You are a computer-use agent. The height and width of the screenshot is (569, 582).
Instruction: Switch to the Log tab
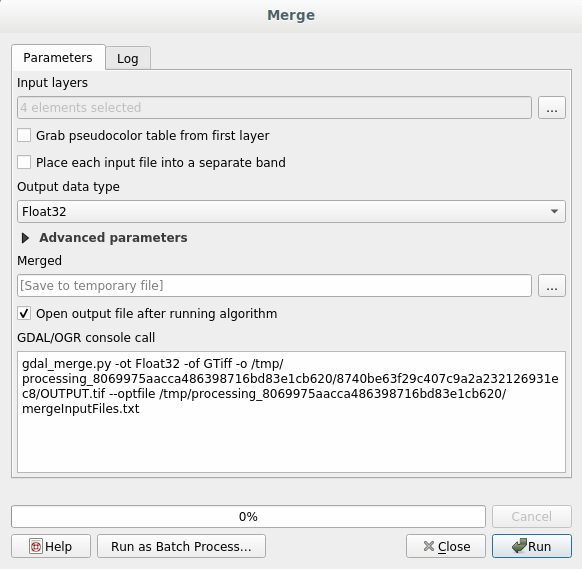[128, 58]
